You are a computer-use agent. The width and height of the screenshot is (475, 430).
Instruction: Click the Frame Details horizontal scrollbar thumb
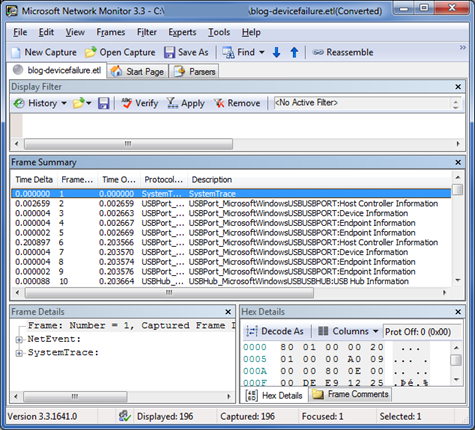75,396
